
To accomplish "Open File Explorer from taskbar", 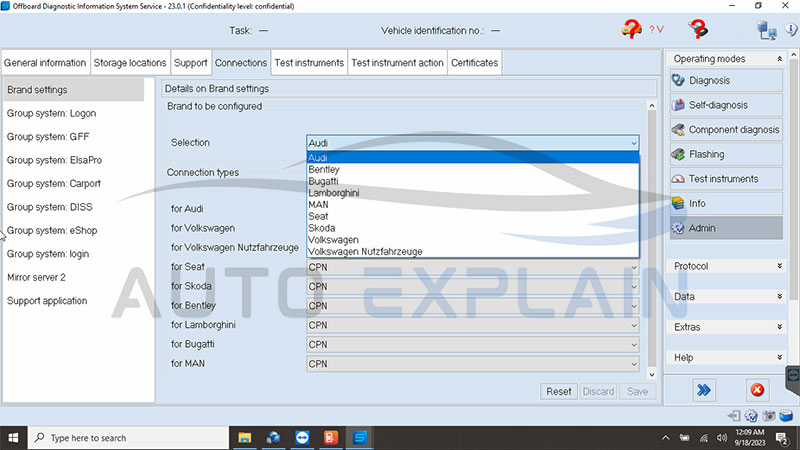I will point(245,438).
